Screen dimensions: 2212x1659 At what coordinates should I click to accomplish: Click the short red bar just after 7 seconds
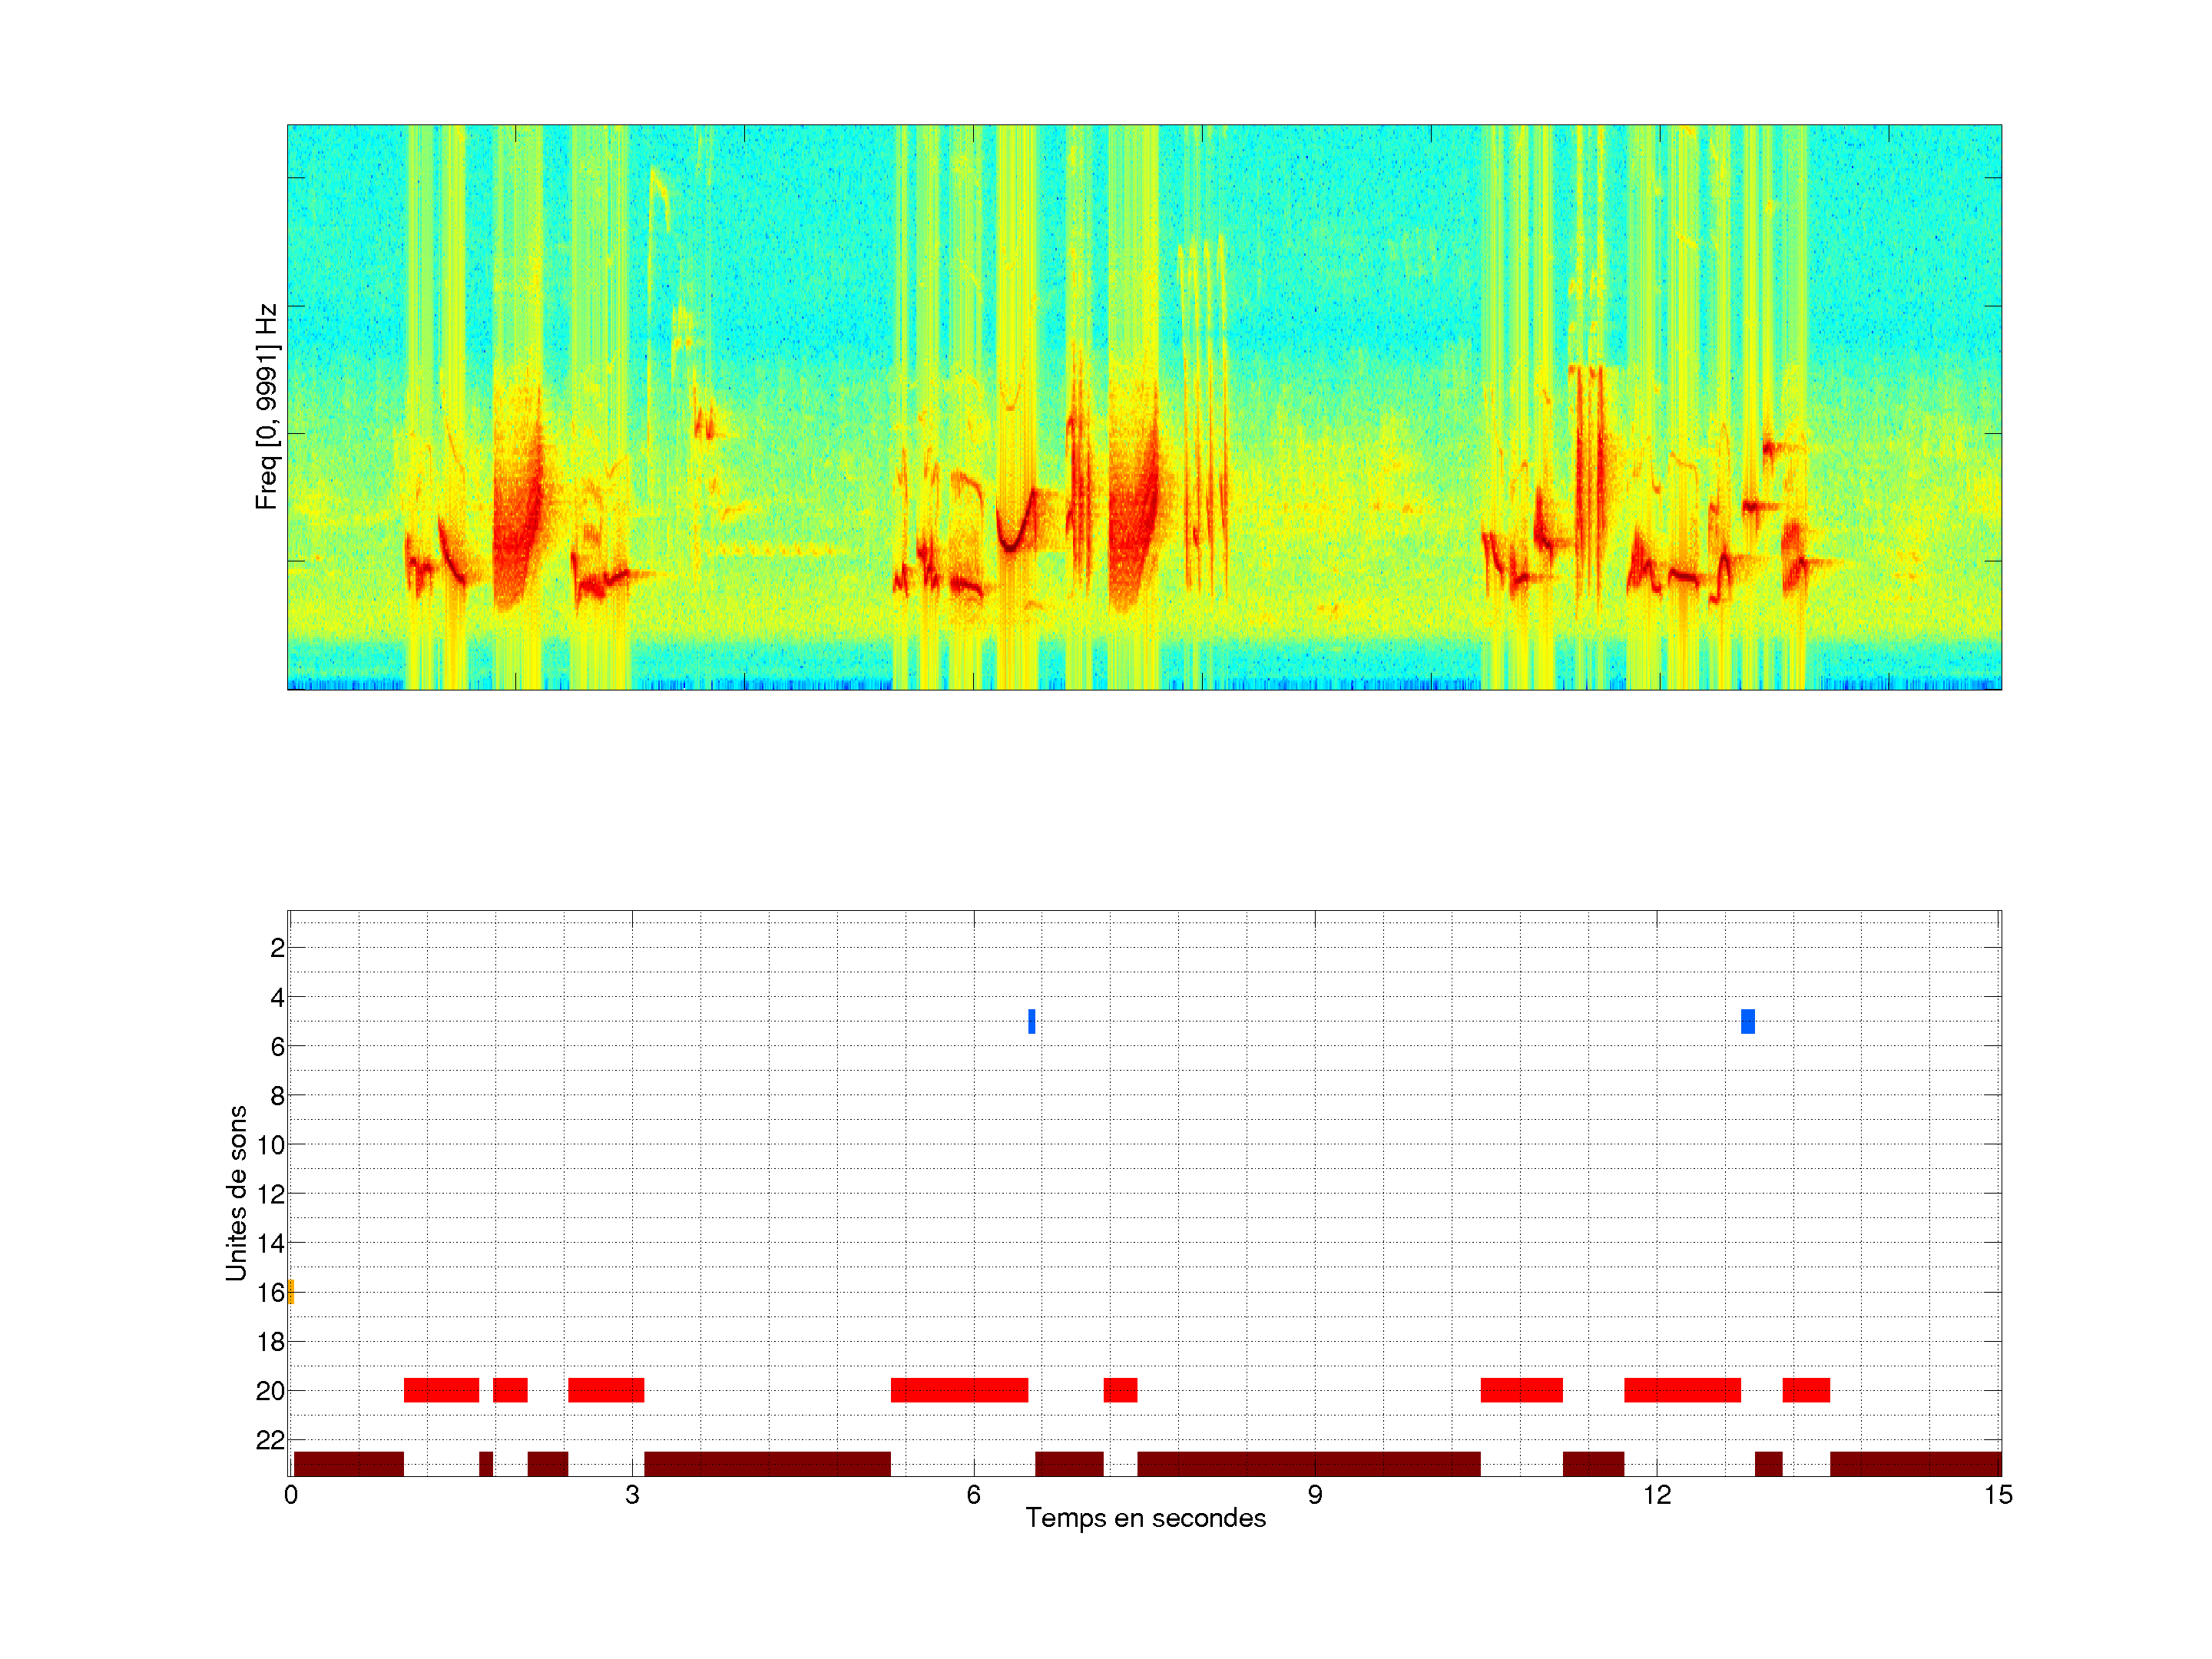[x=1120, y=1390]
